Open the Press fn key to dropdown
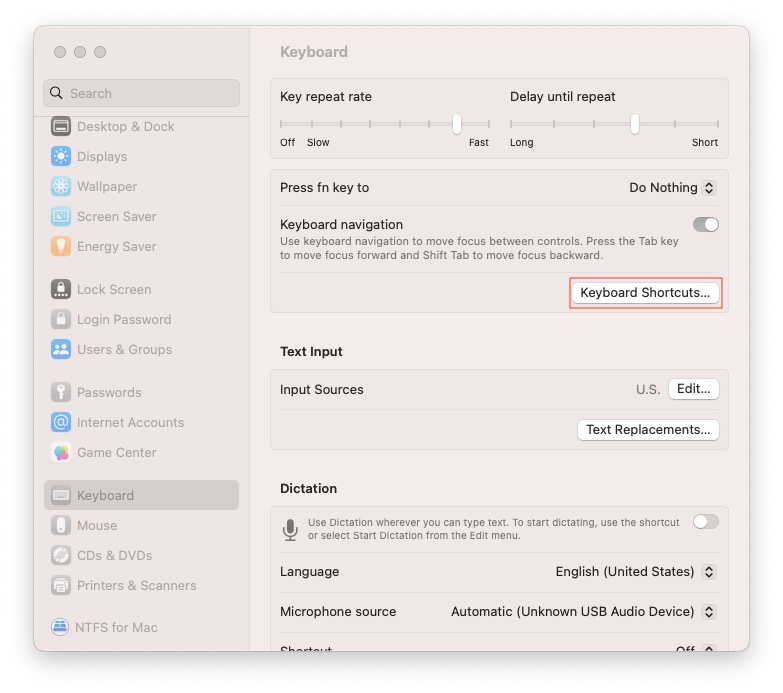 [672, 188]
